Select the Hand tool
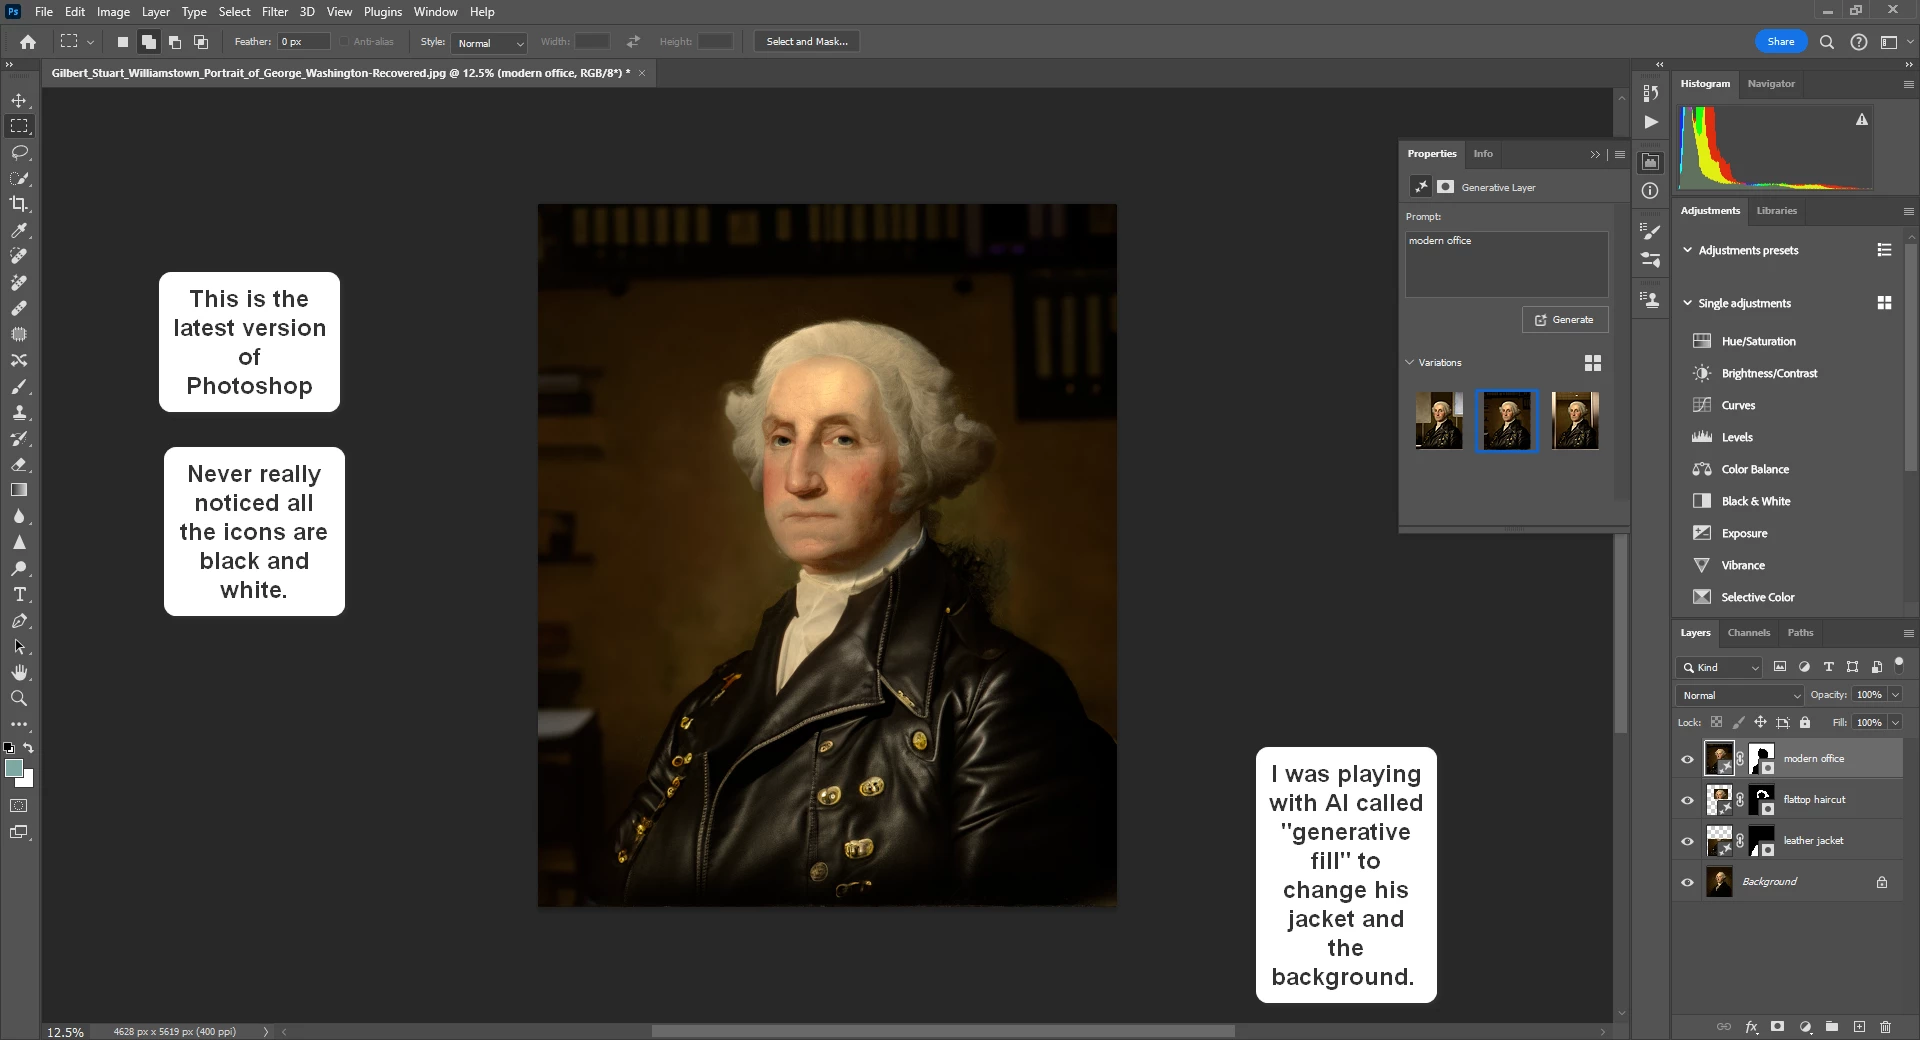This screenshot has height=1040, width=1920. point(19,672)
